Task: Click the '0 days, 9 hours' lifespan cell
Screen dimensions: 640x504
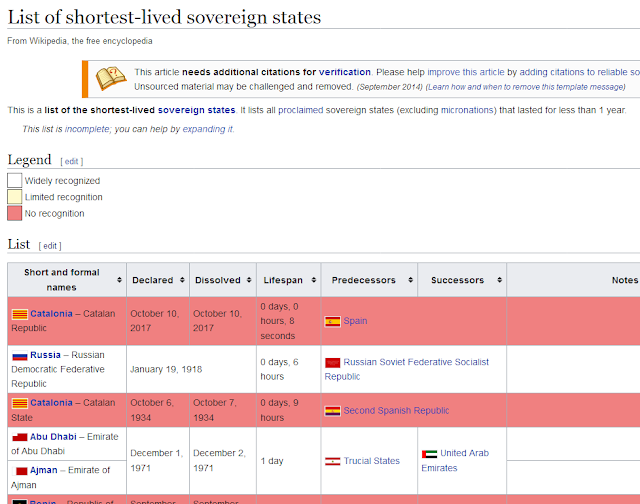Action: pos(289,410)
